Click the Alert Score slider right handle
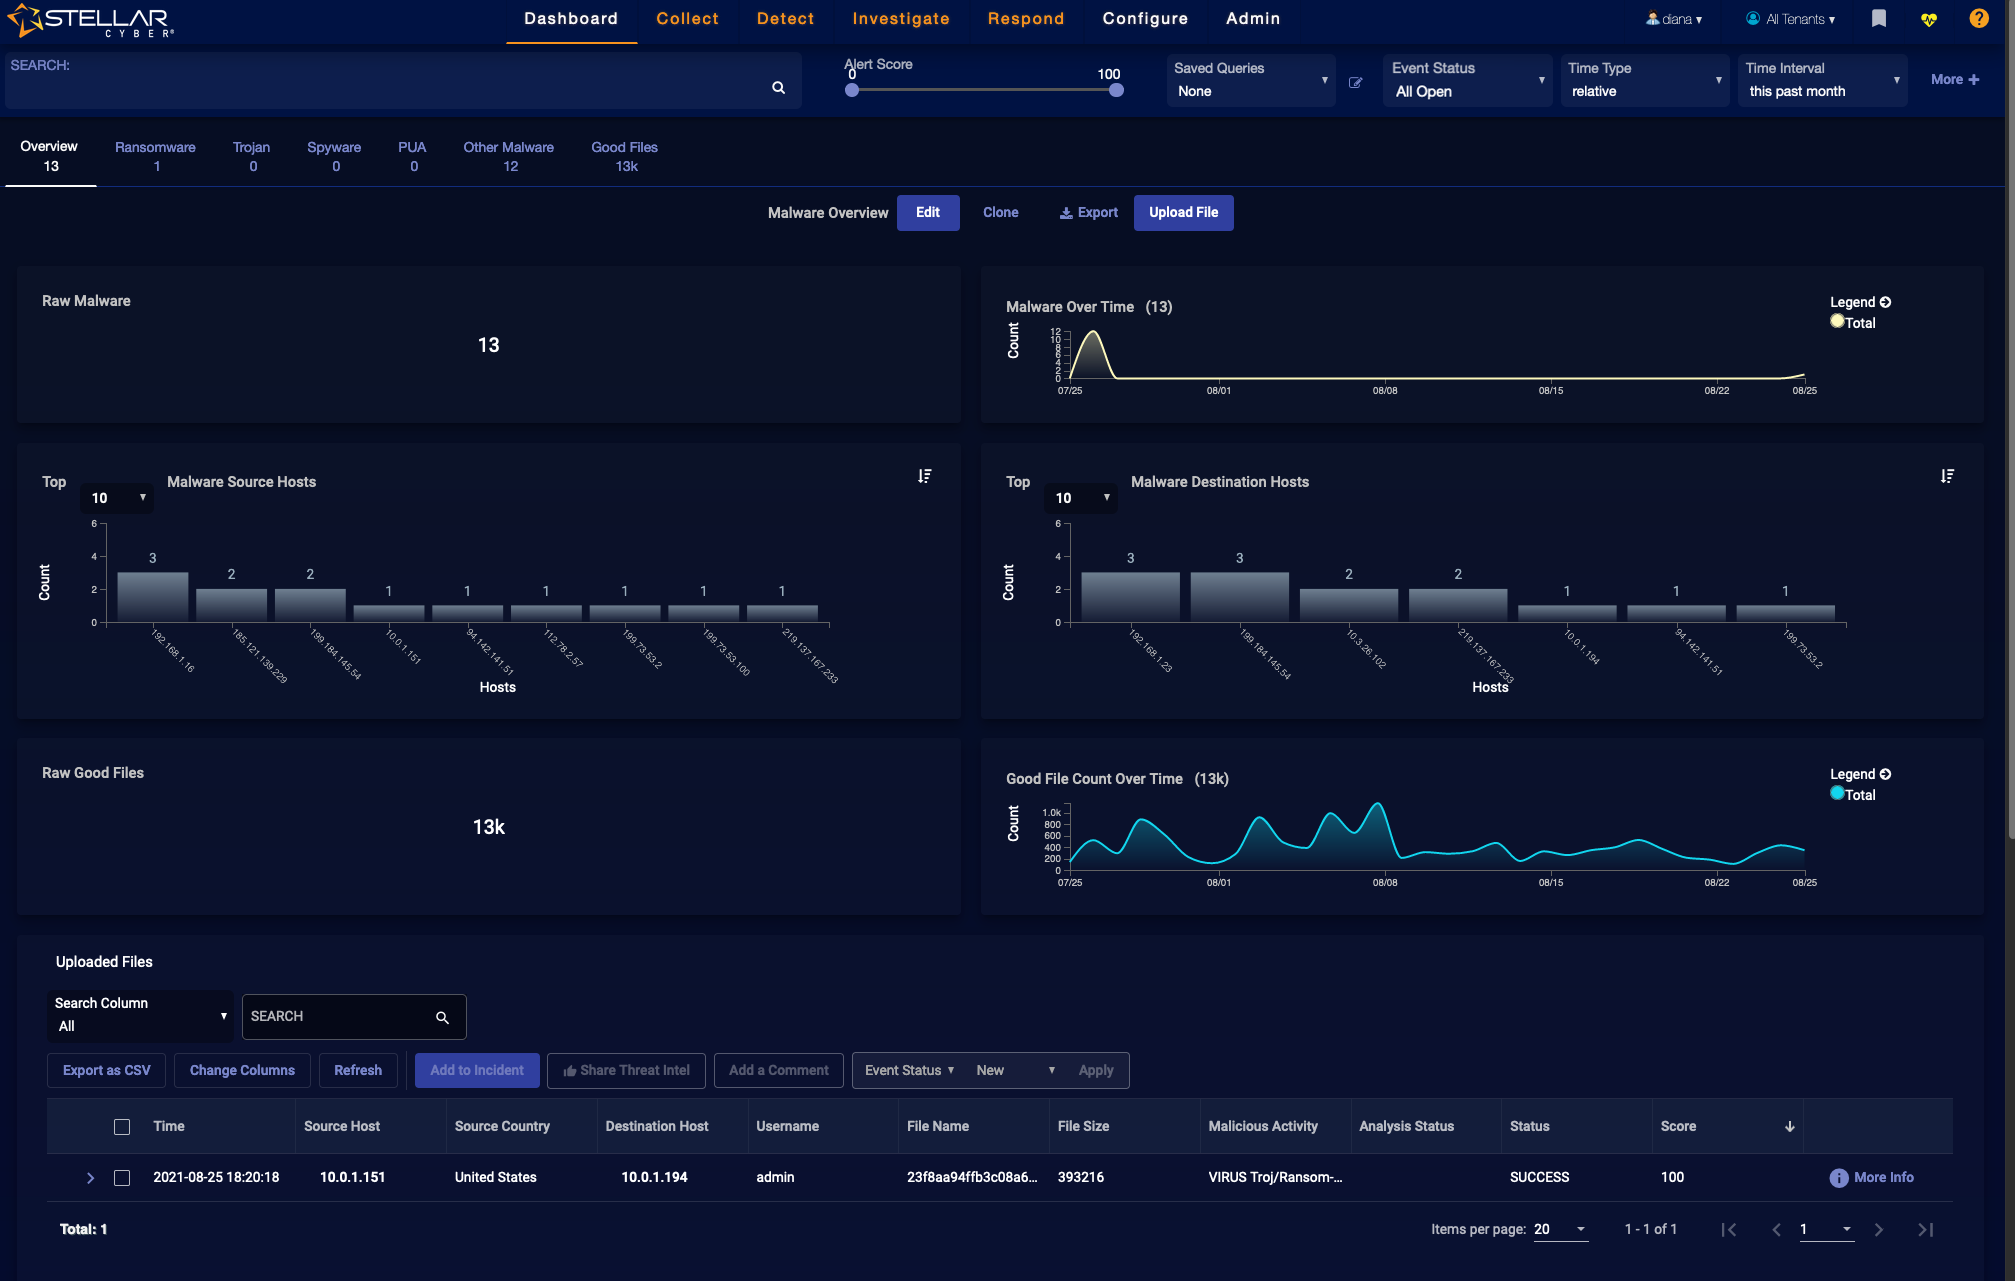Screen dimensions: 2015x1281 (1116, 90)
